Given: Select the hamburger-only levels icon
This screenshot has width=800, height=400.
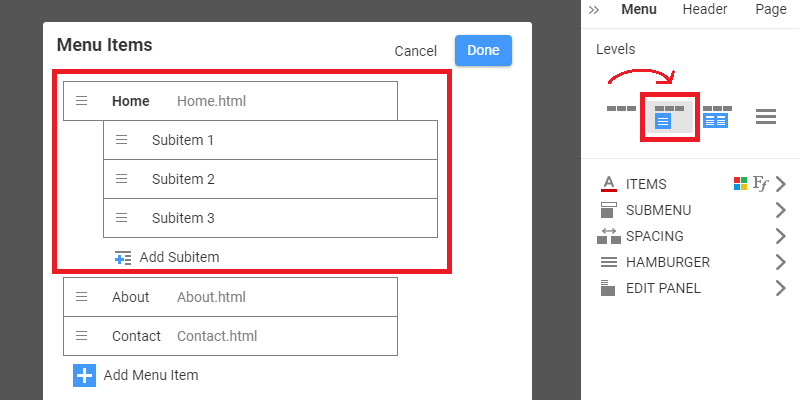Looking at the screenshot, I should click(x=766, y=117).
